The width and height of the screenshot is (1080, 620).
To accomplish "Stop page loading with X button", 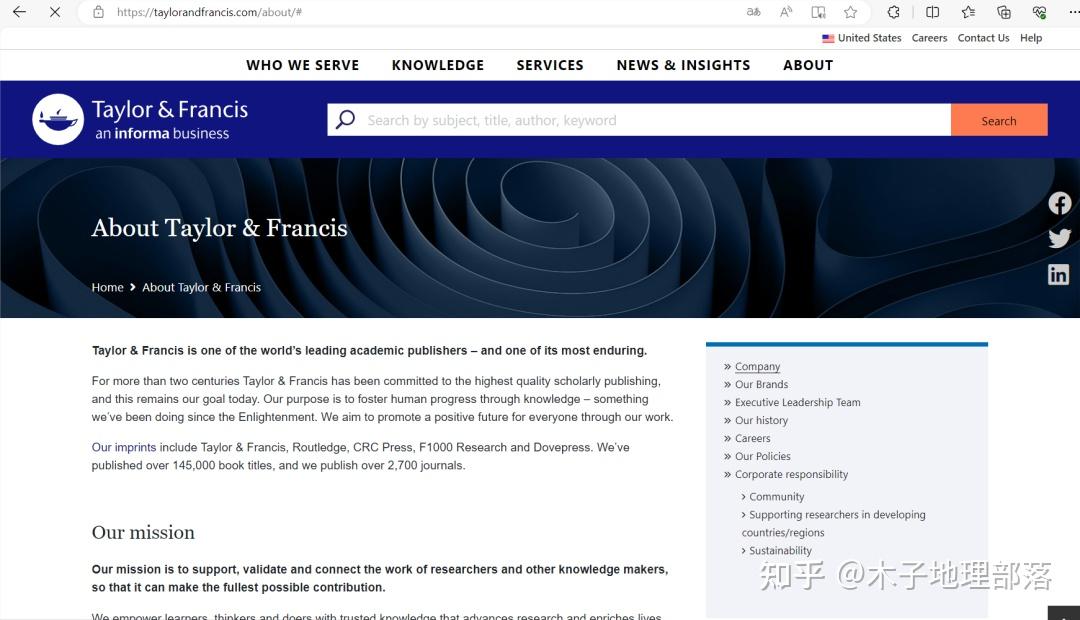I will point(55,12).
